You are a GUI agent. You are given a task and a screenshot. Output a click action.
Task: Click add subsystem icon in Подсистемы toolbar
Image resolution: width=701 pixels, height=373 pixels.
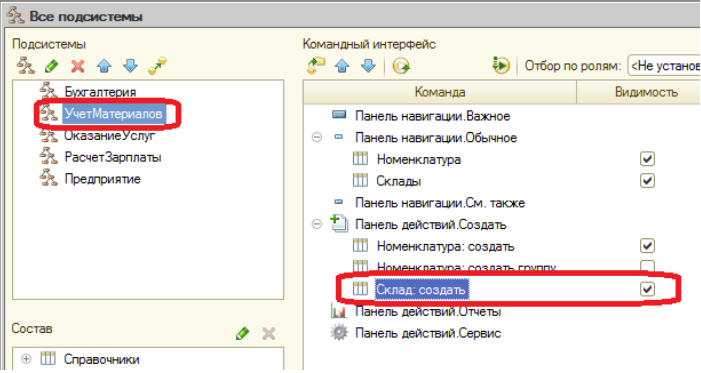[x=25, y=66]
